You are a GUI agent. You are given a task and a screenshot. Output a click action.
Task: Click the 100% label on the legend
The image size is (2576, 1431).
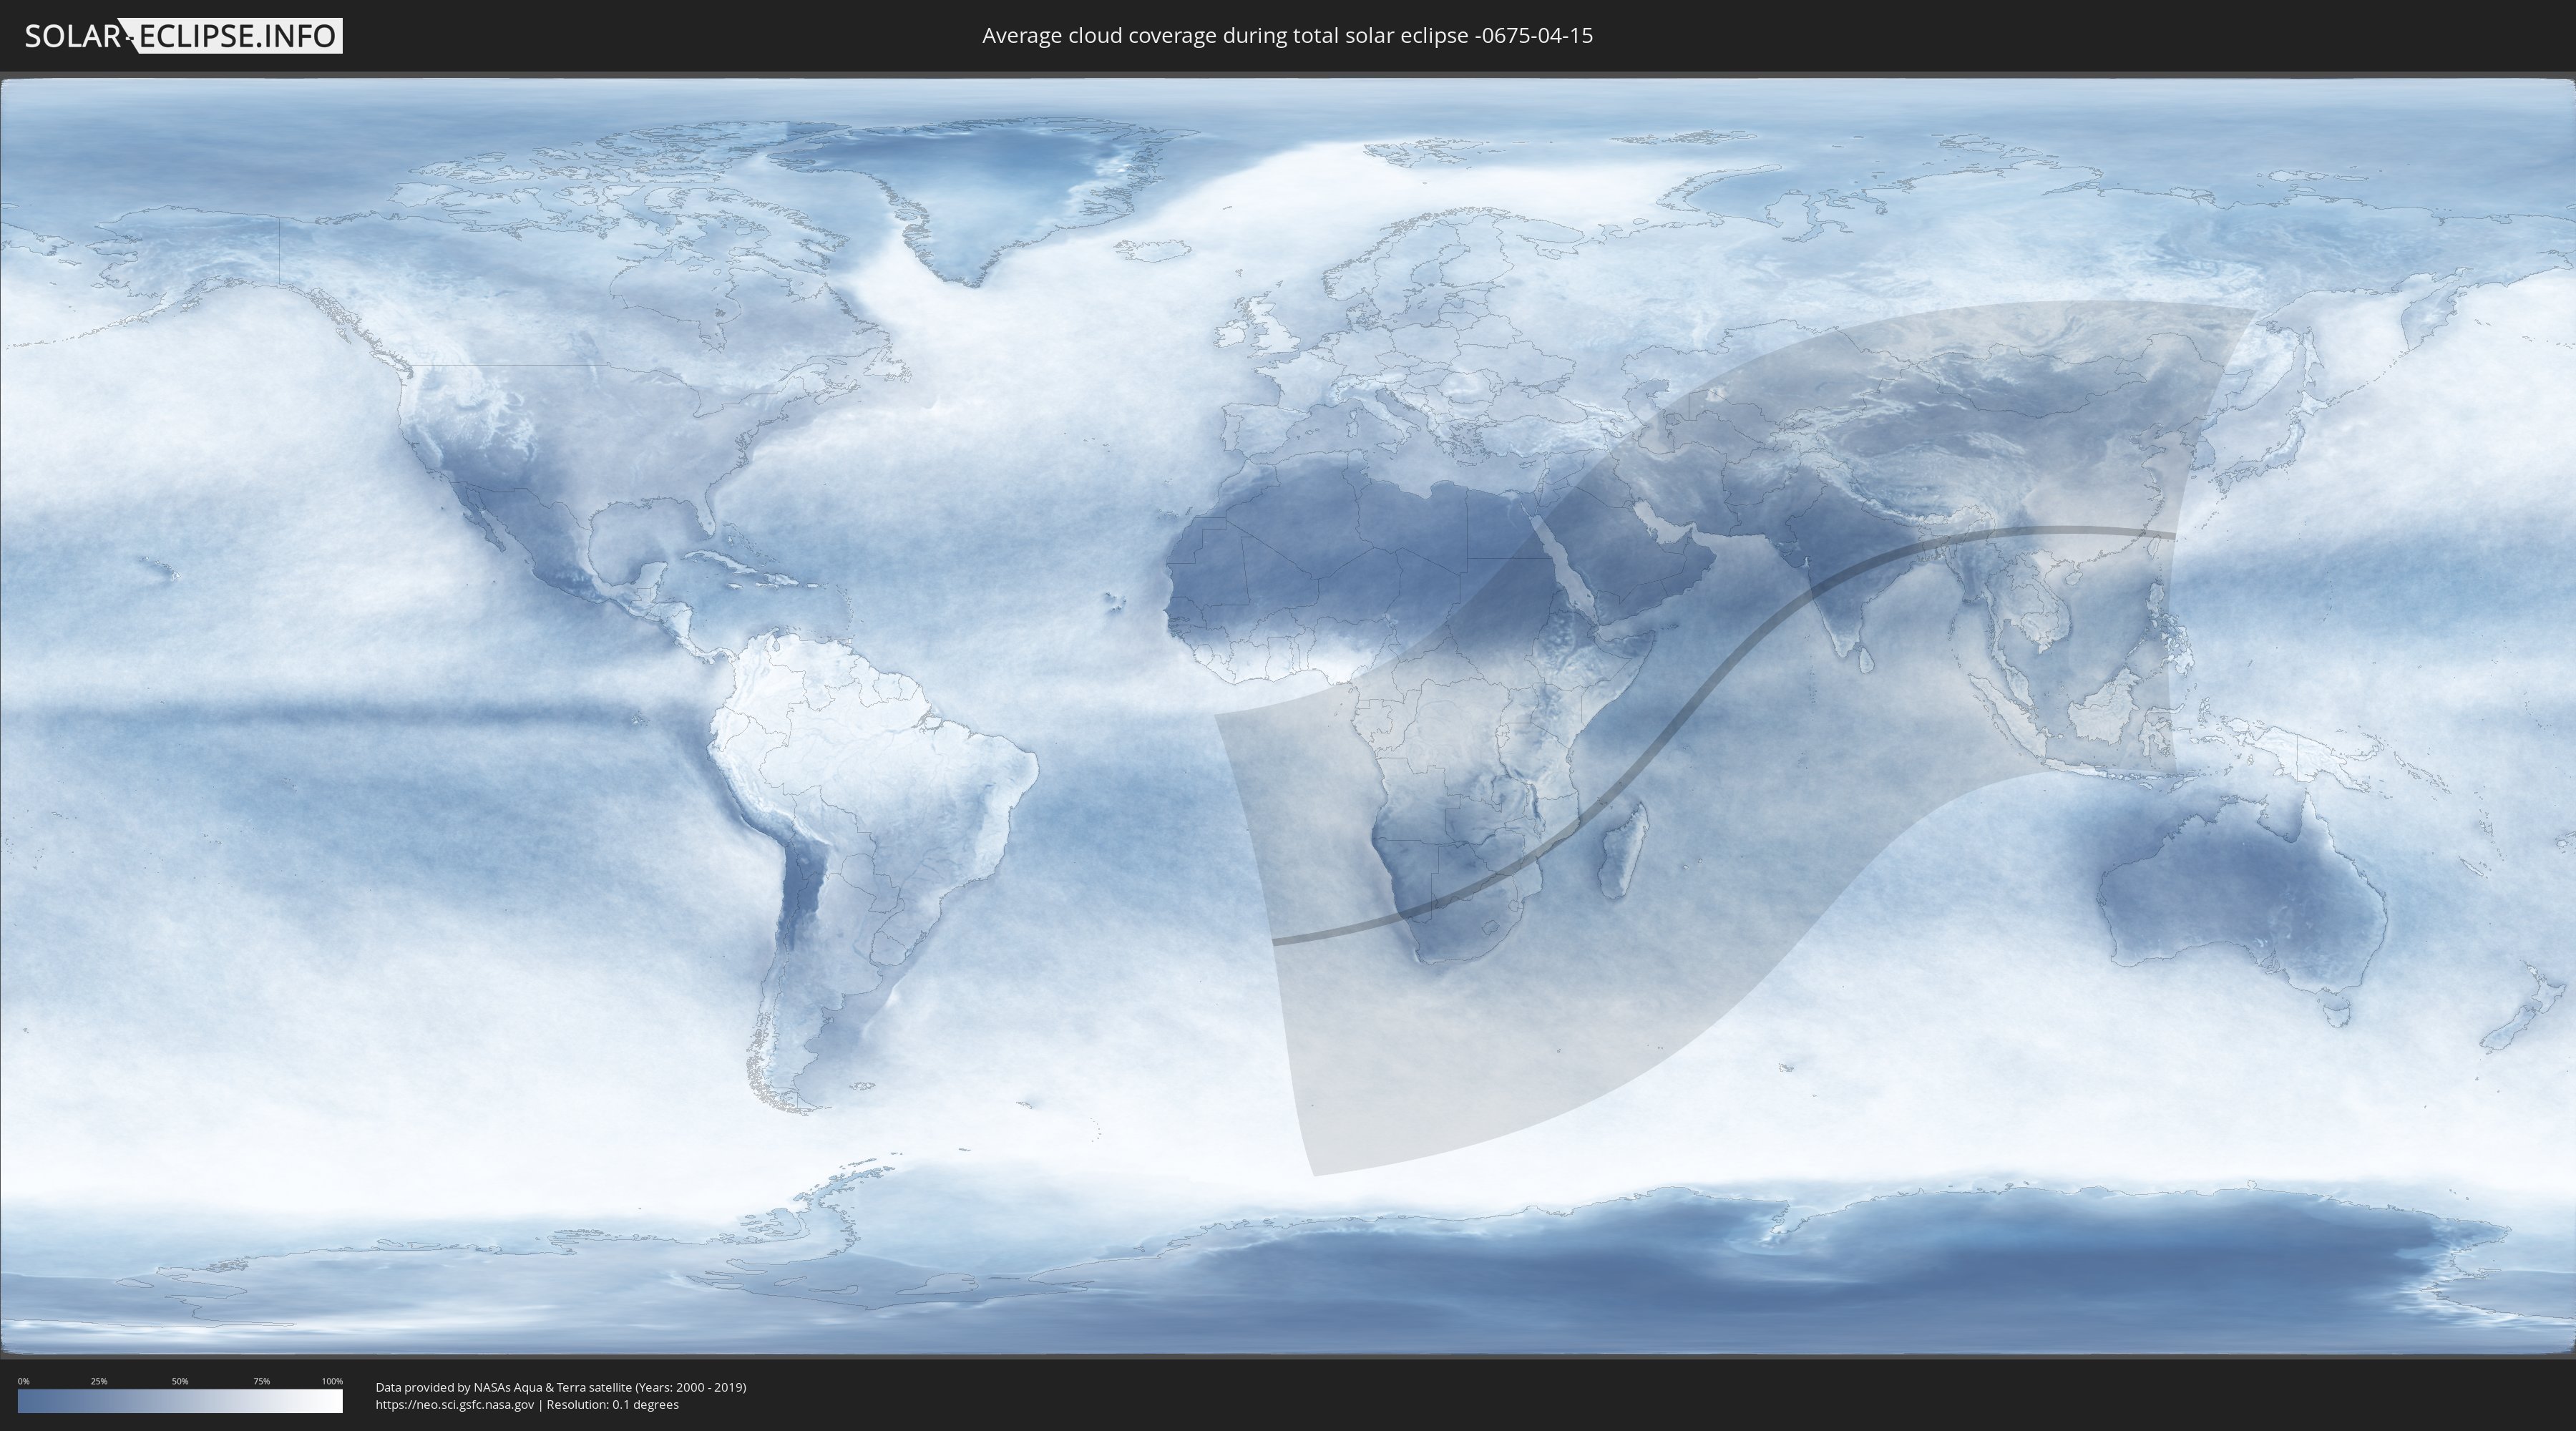(332, 1381)
